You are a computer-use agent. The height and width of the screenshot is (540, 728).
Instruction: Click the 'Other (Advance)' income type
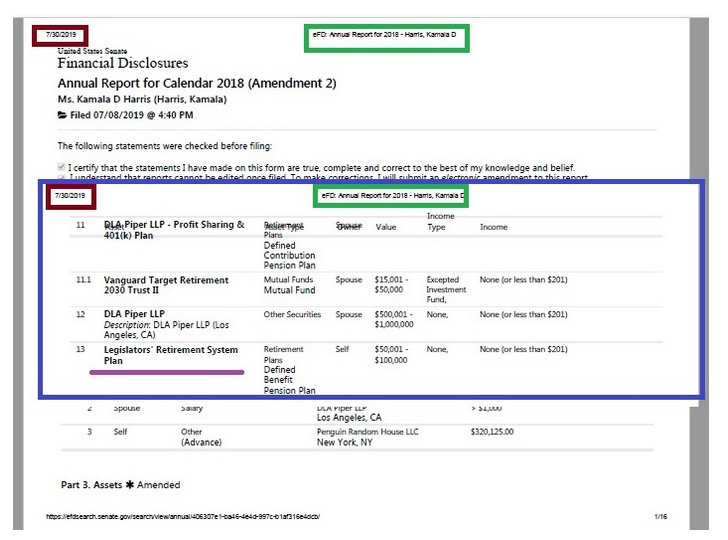point(201,437)
